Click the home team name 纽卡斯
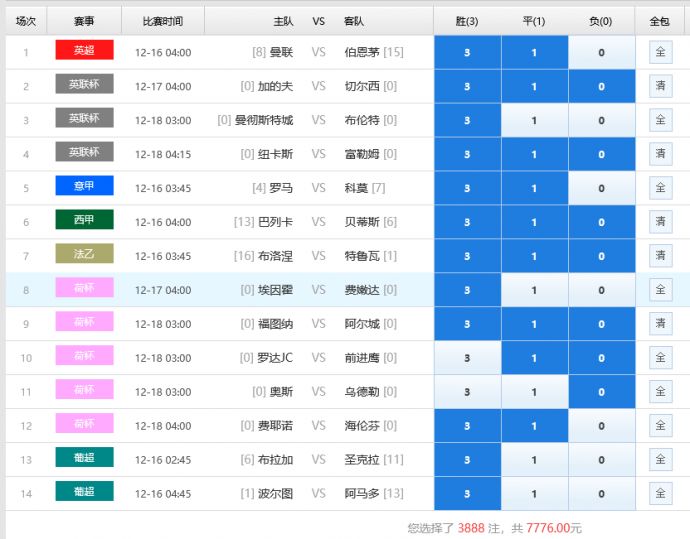This screenshot has height=539, width=690. click(275, 154)
